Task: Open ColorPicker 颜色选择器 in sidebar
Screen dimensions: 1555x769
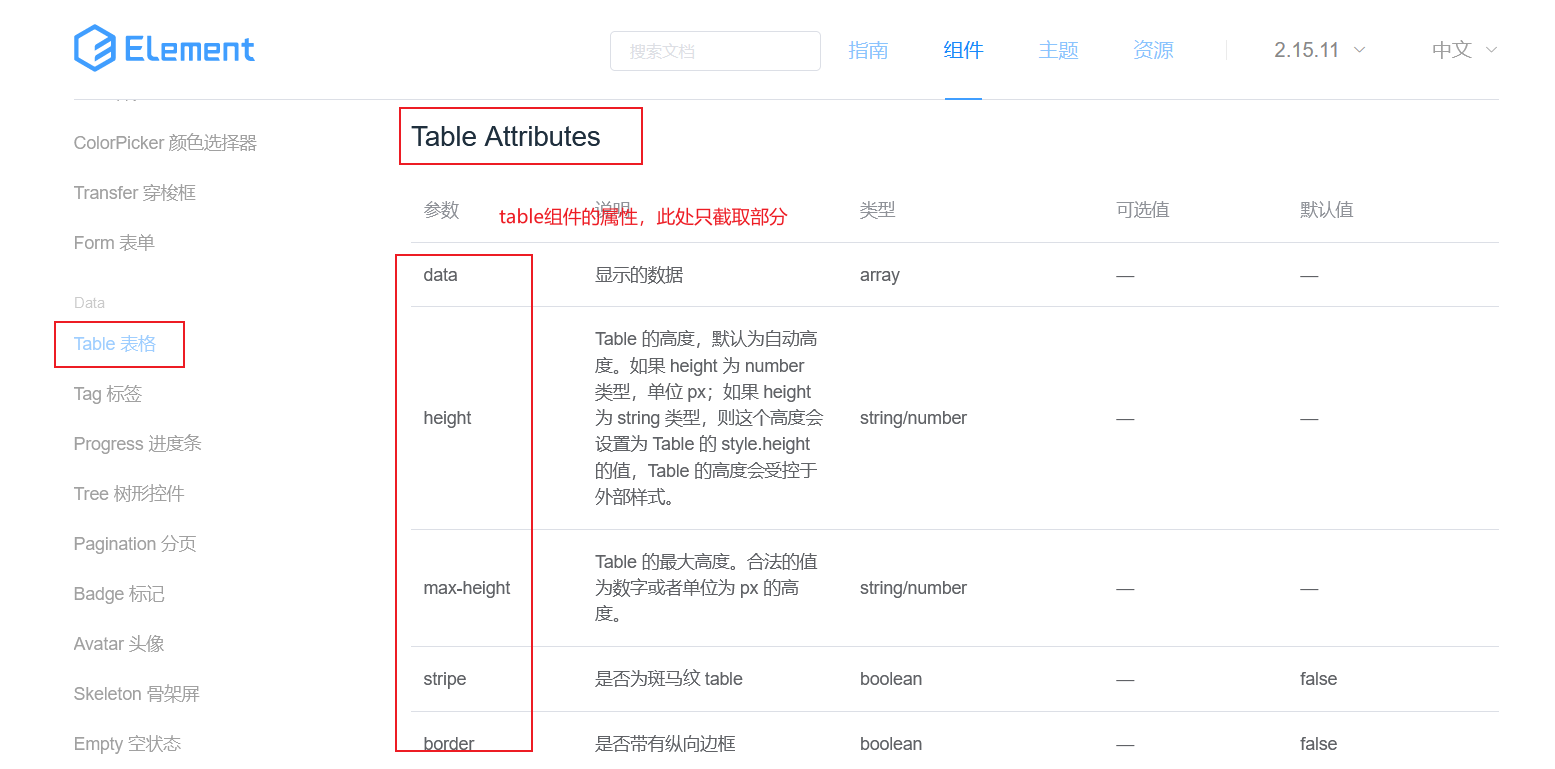Action: point(165,143)
